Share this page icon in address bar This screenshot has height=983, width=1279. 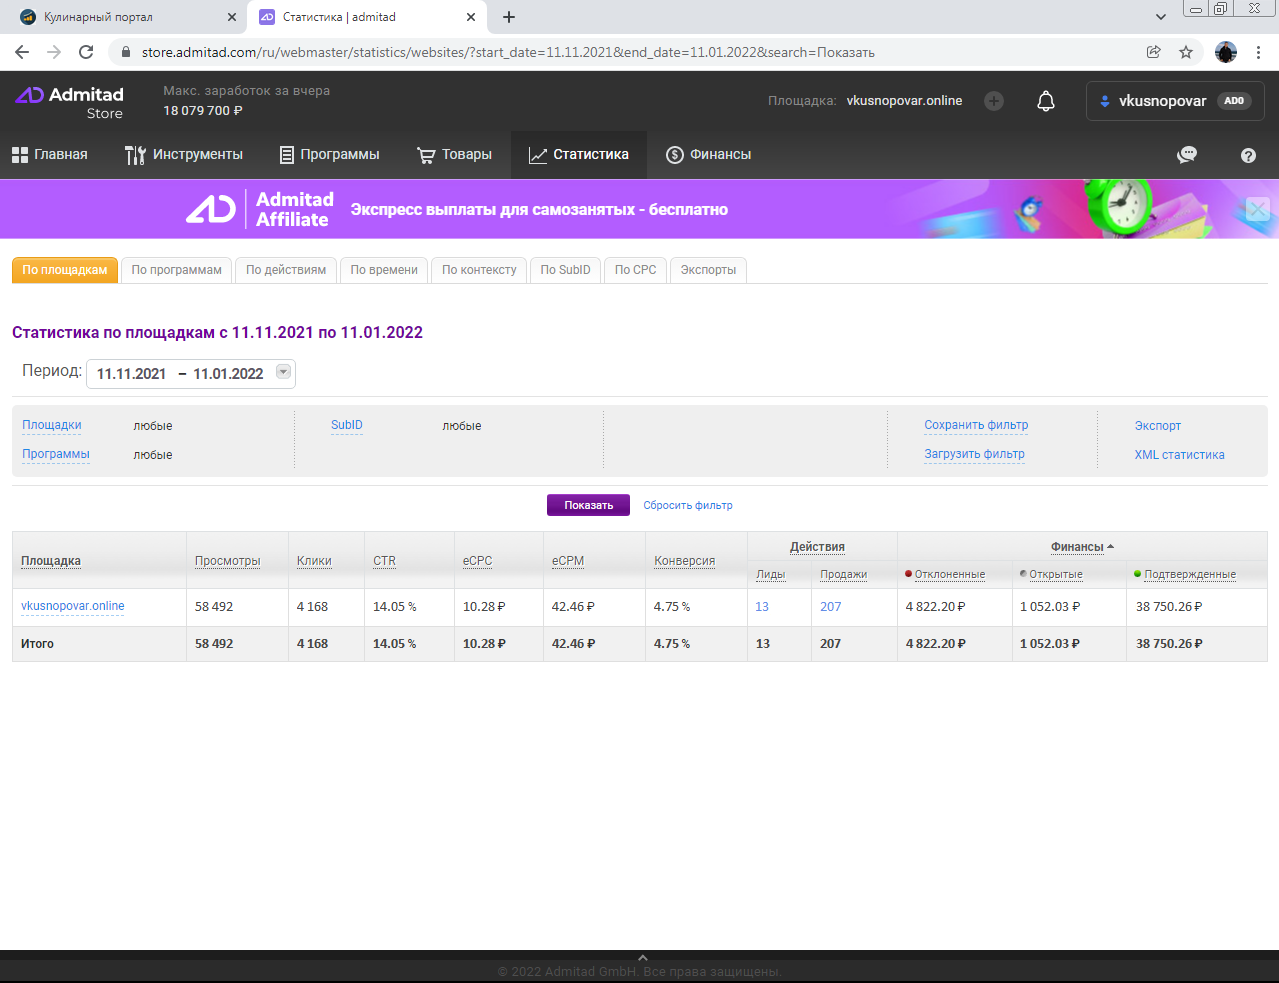click(x=1154, y=52)
